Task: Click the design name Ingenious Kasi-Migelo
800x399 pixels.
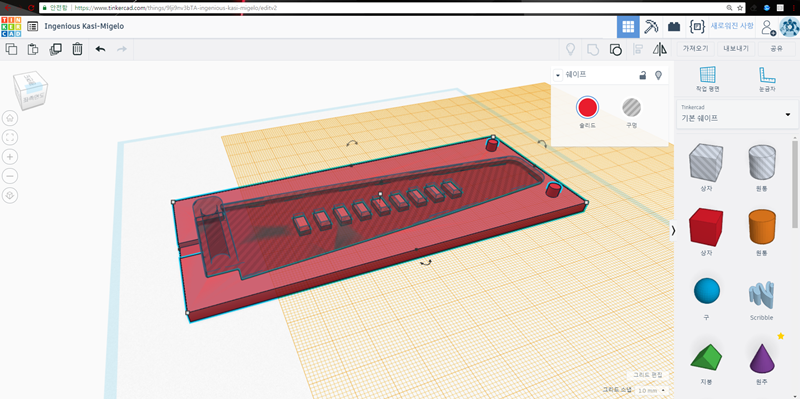Action: (x=84, y=26)
